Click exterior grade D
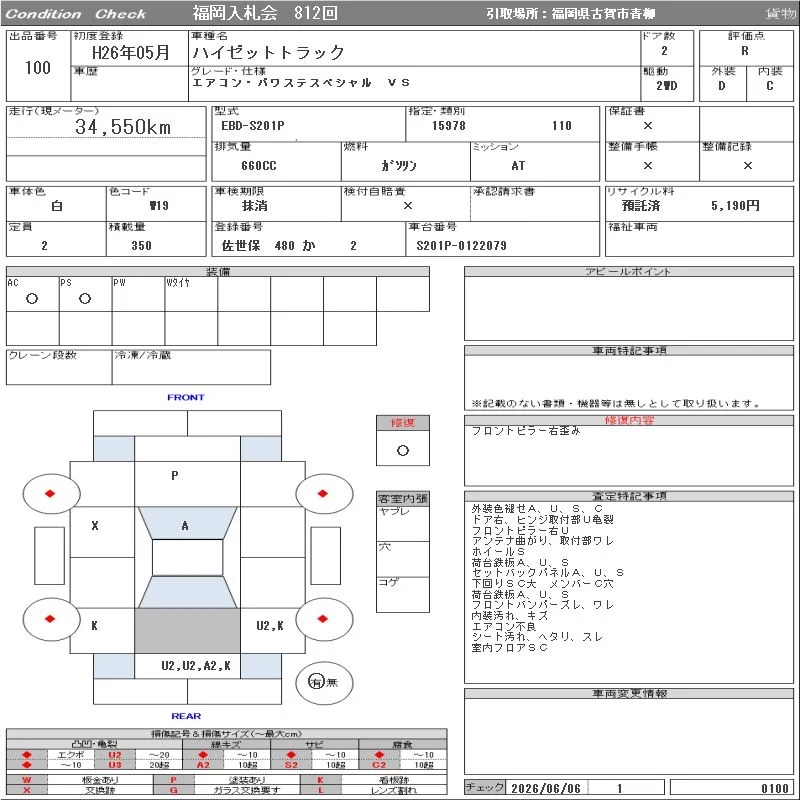The width and height of the screenshot is (800, 800). coord(721,86)
